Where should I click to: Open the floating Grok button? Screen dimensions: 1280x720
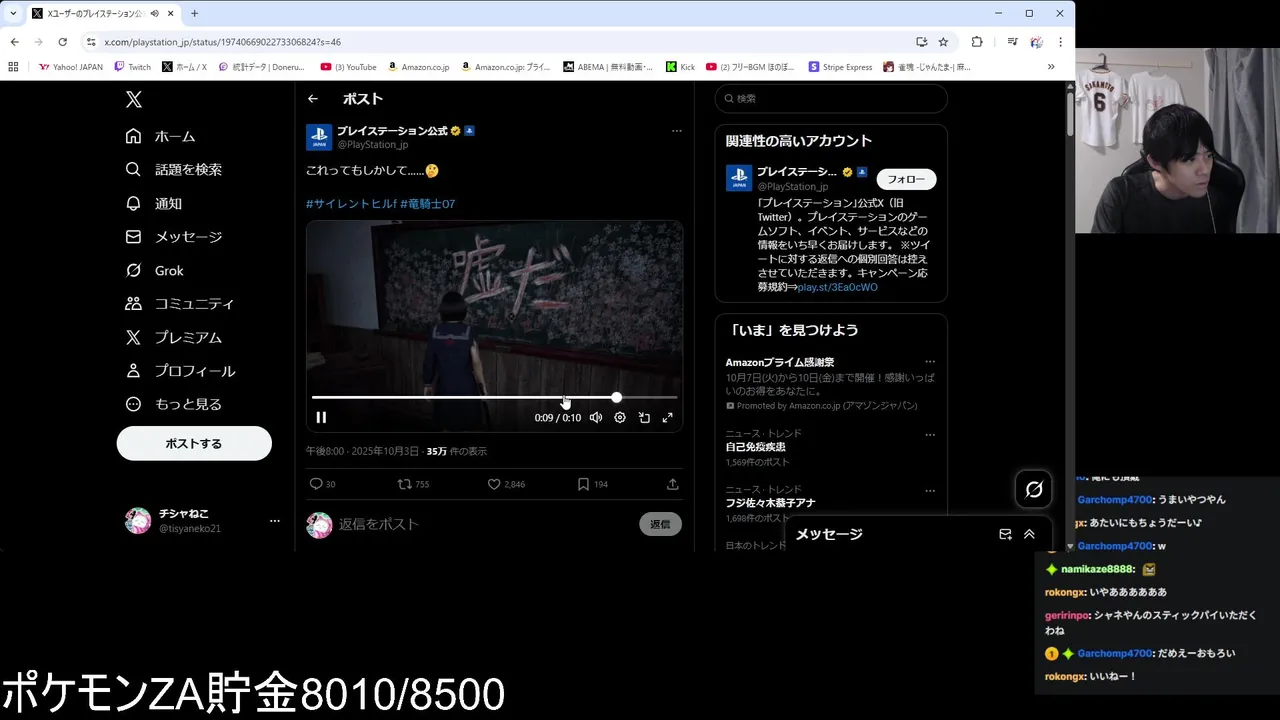[1034, 489]
